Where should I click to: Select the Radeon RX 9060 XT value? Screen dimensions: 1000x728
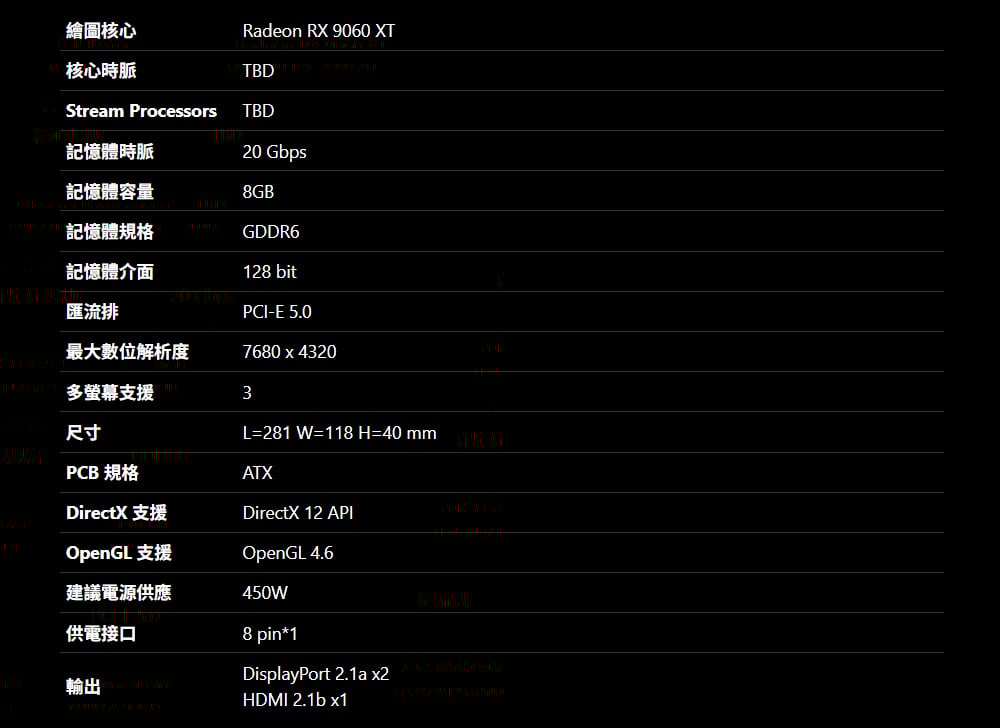[x=318, y=31]
